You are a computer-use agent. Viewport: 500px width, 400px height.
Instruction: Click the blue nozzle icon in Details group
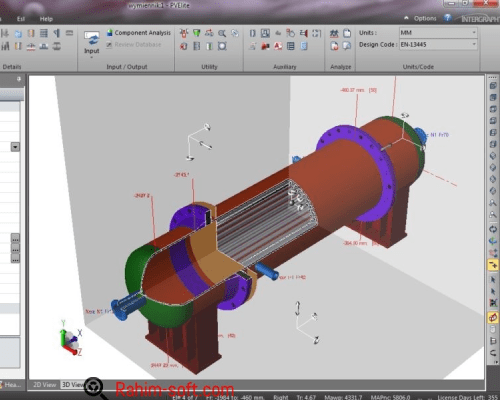18,33
